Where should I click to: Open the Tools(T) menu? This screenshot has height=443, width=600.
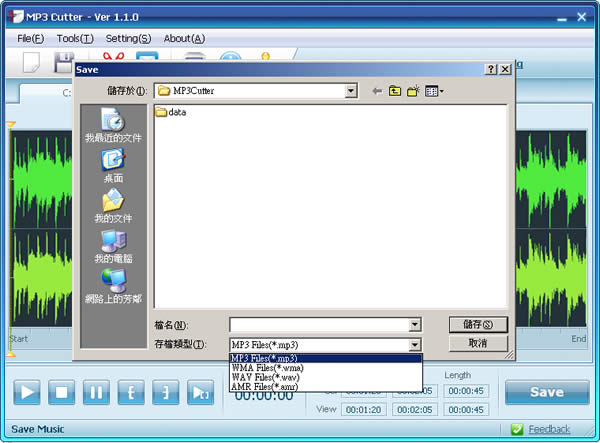pos(75,39)
